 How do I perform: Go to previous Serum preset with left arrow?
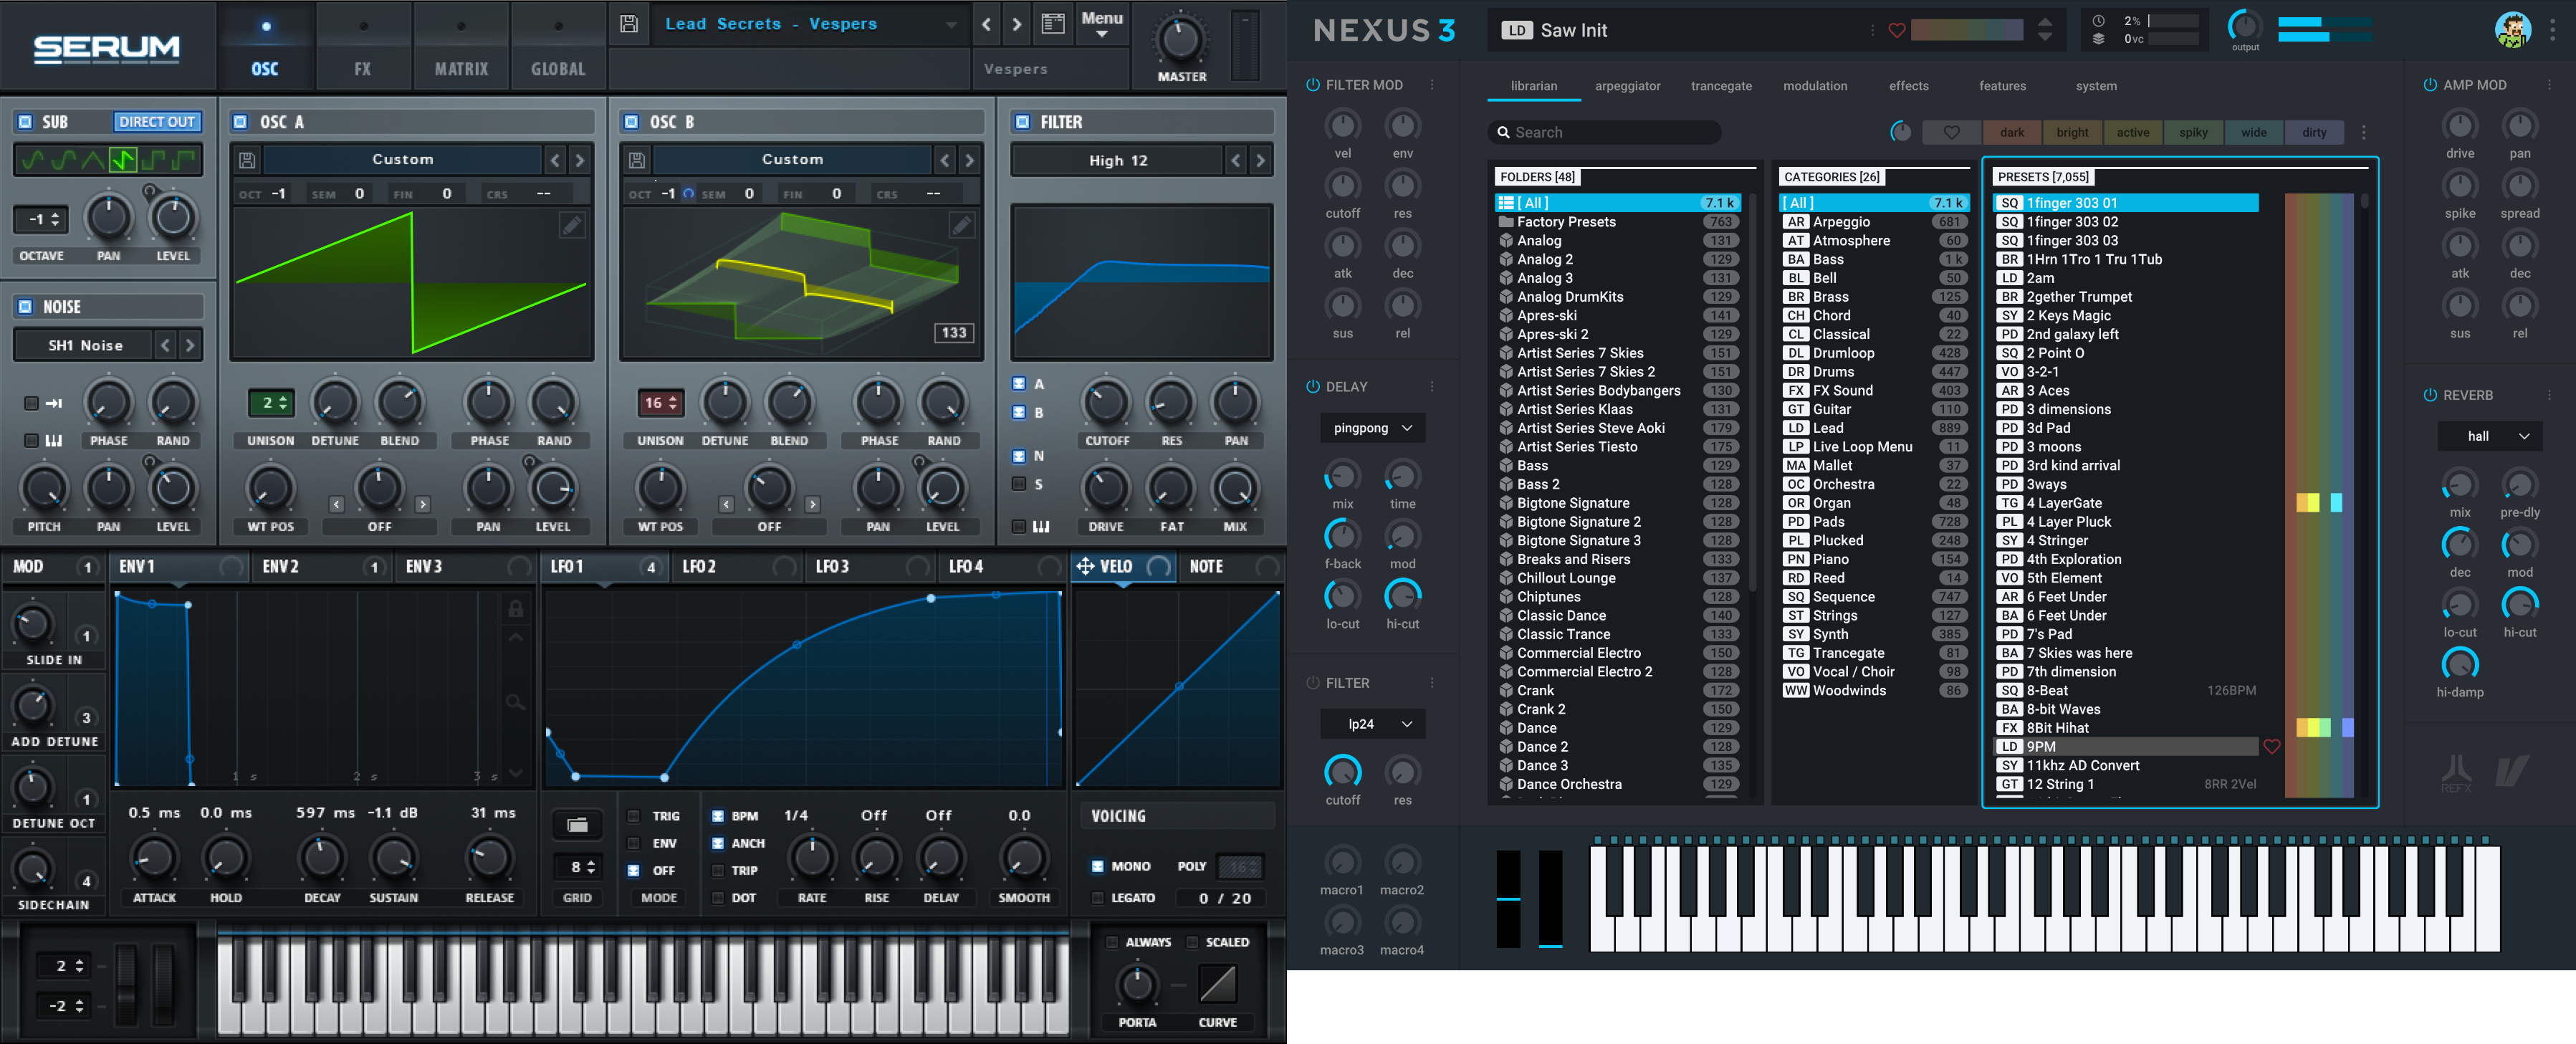(x=987, y=24)
